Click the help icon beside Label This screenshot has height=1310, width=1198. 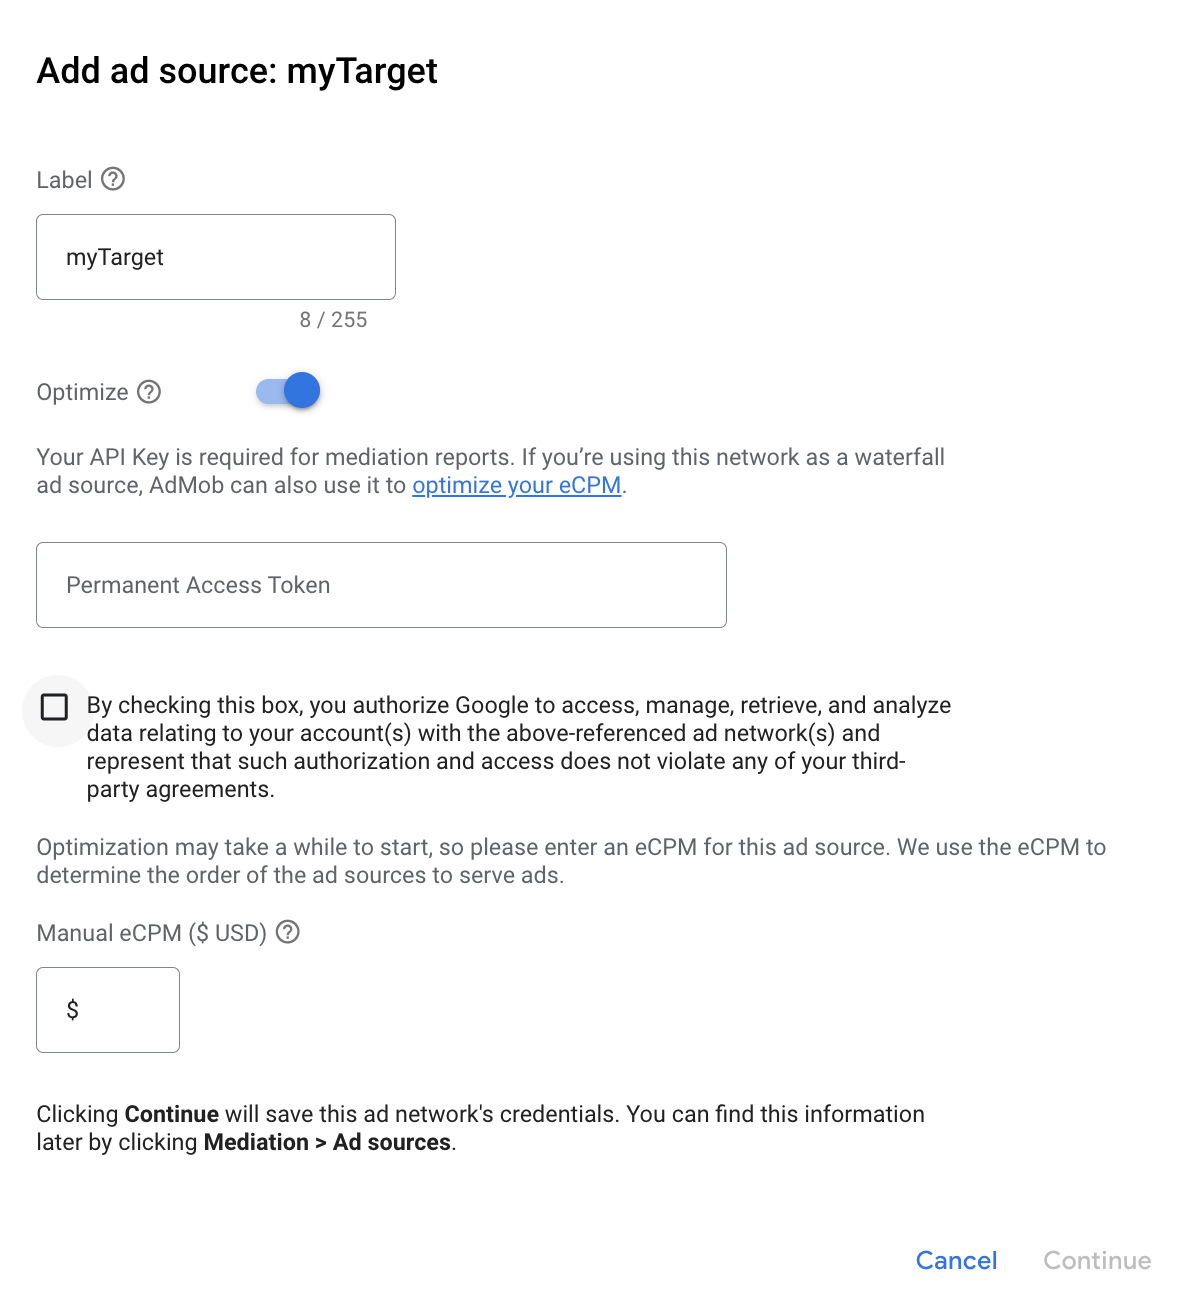[x=113, y=179]
